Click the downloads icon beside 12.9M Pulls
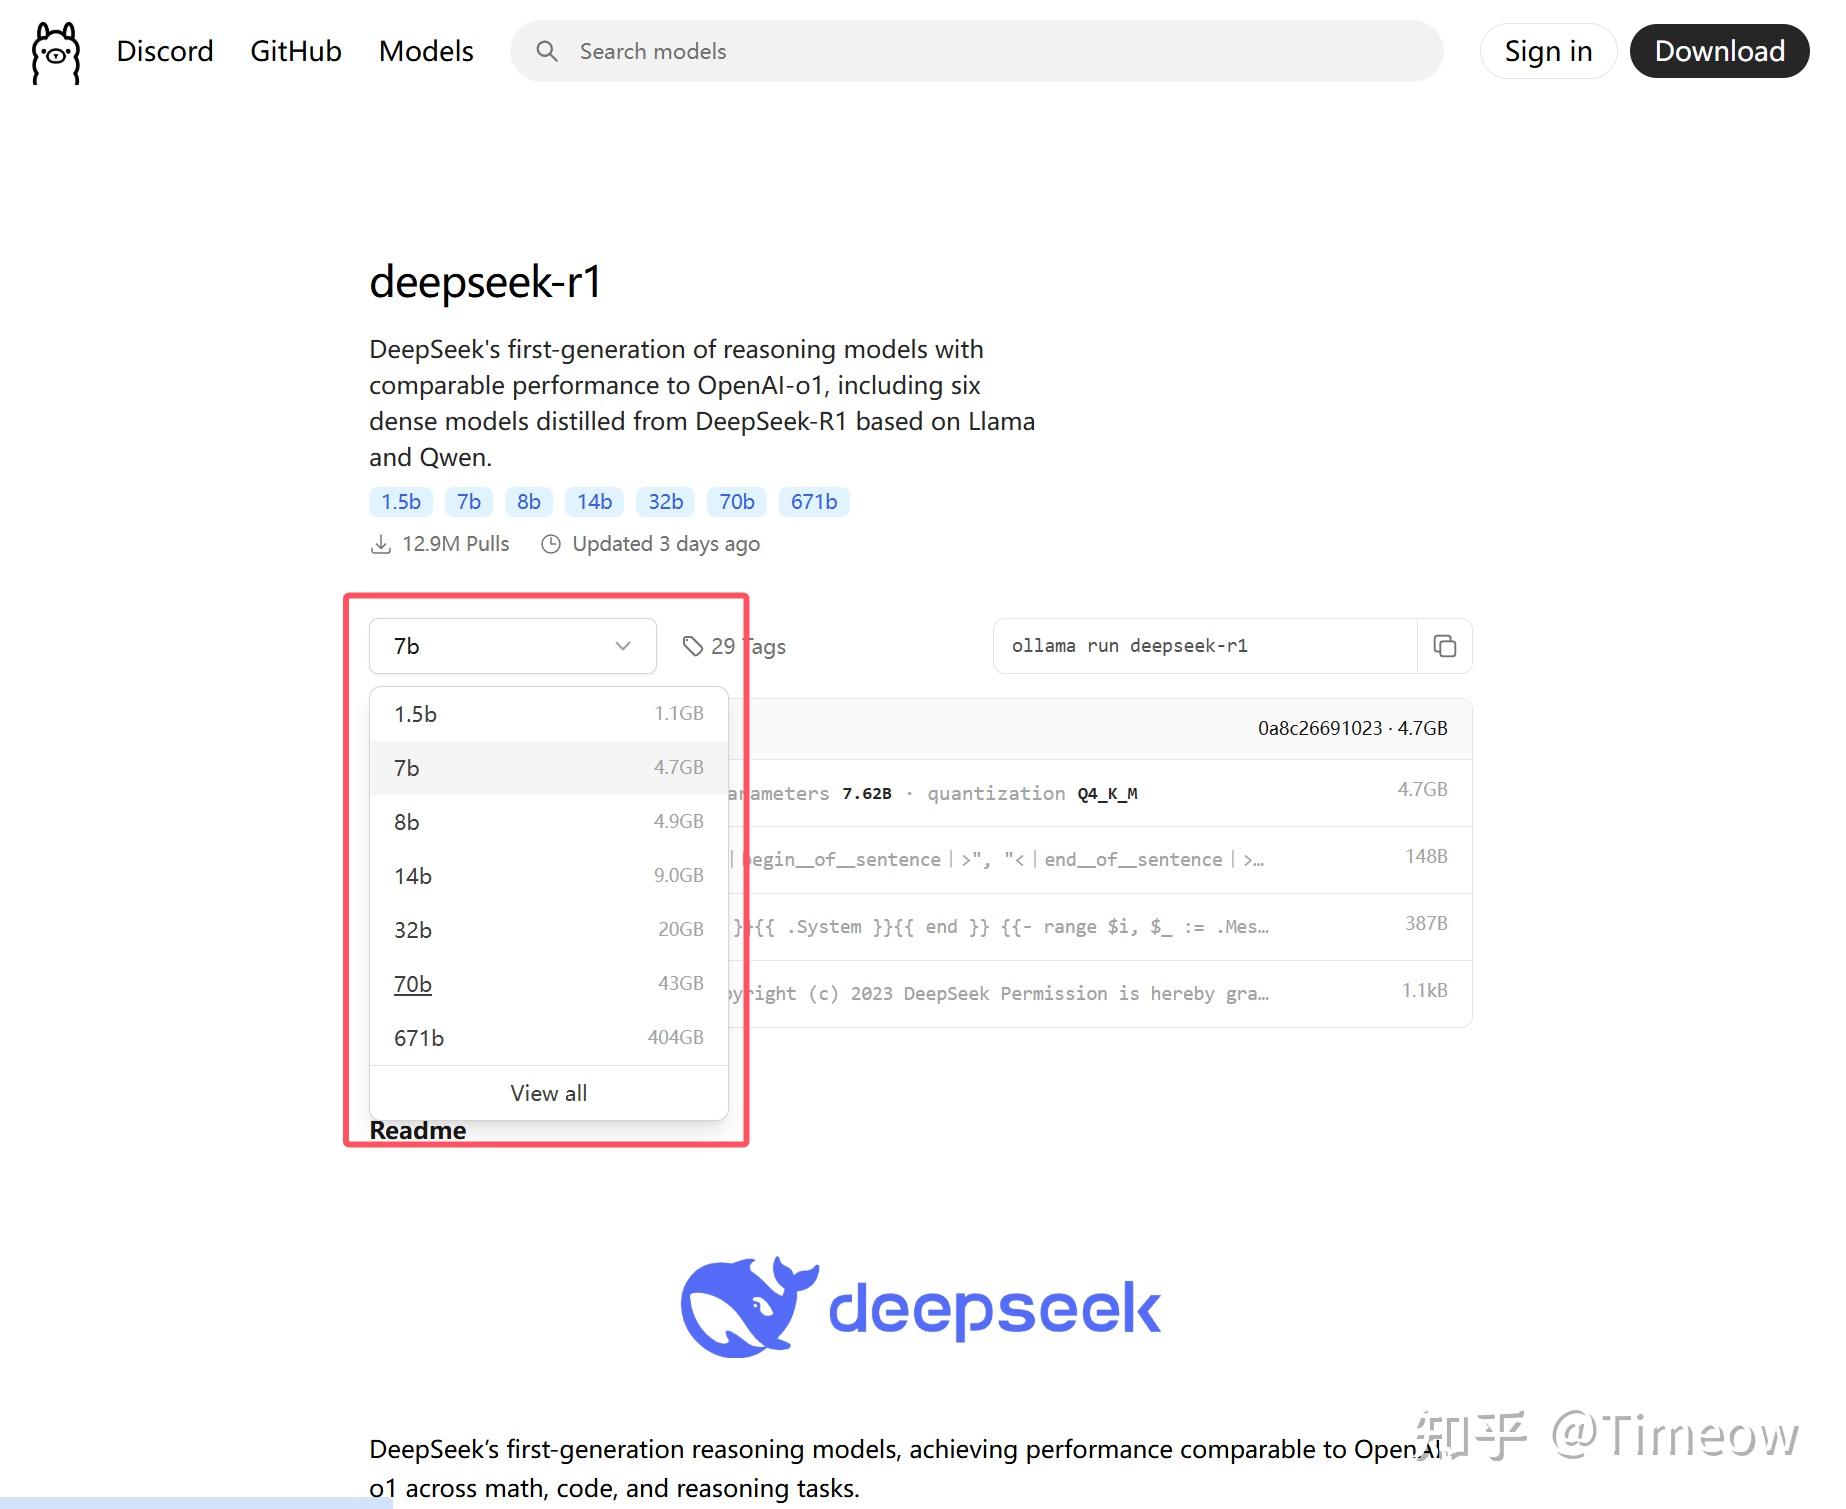Viewport: 1846px width, 1509px height. tap(381, 543)
